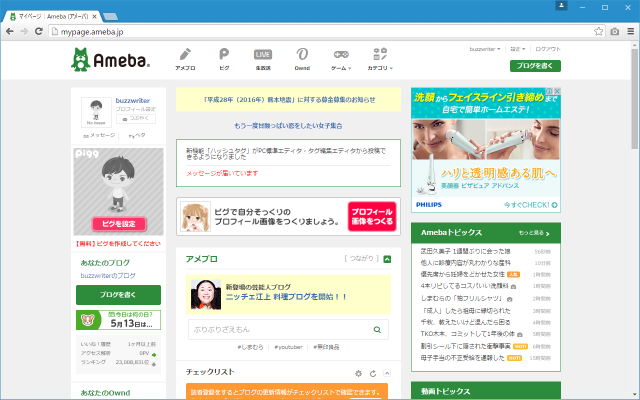Click the つぶやく button
Image resolution: width=640 pixels, height=400 pixels.
click(136, 119)
